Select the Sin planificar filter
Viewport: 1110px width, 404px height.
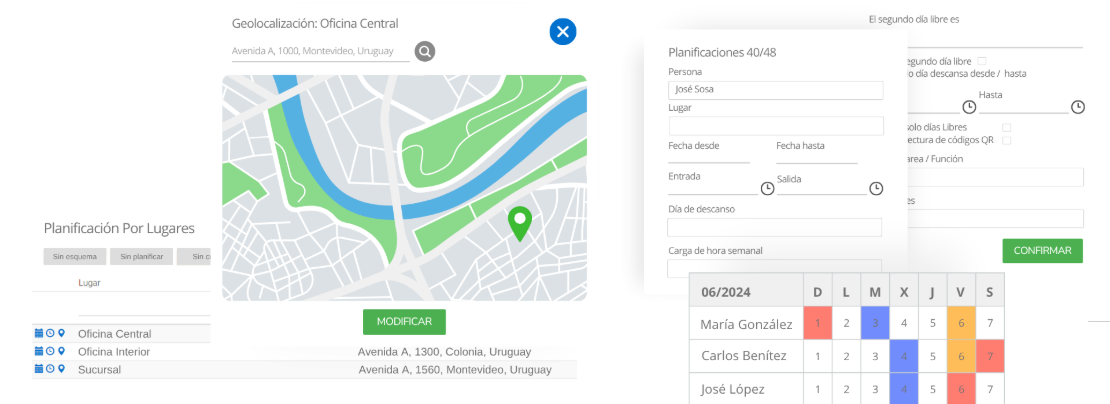tap(142, 257)
